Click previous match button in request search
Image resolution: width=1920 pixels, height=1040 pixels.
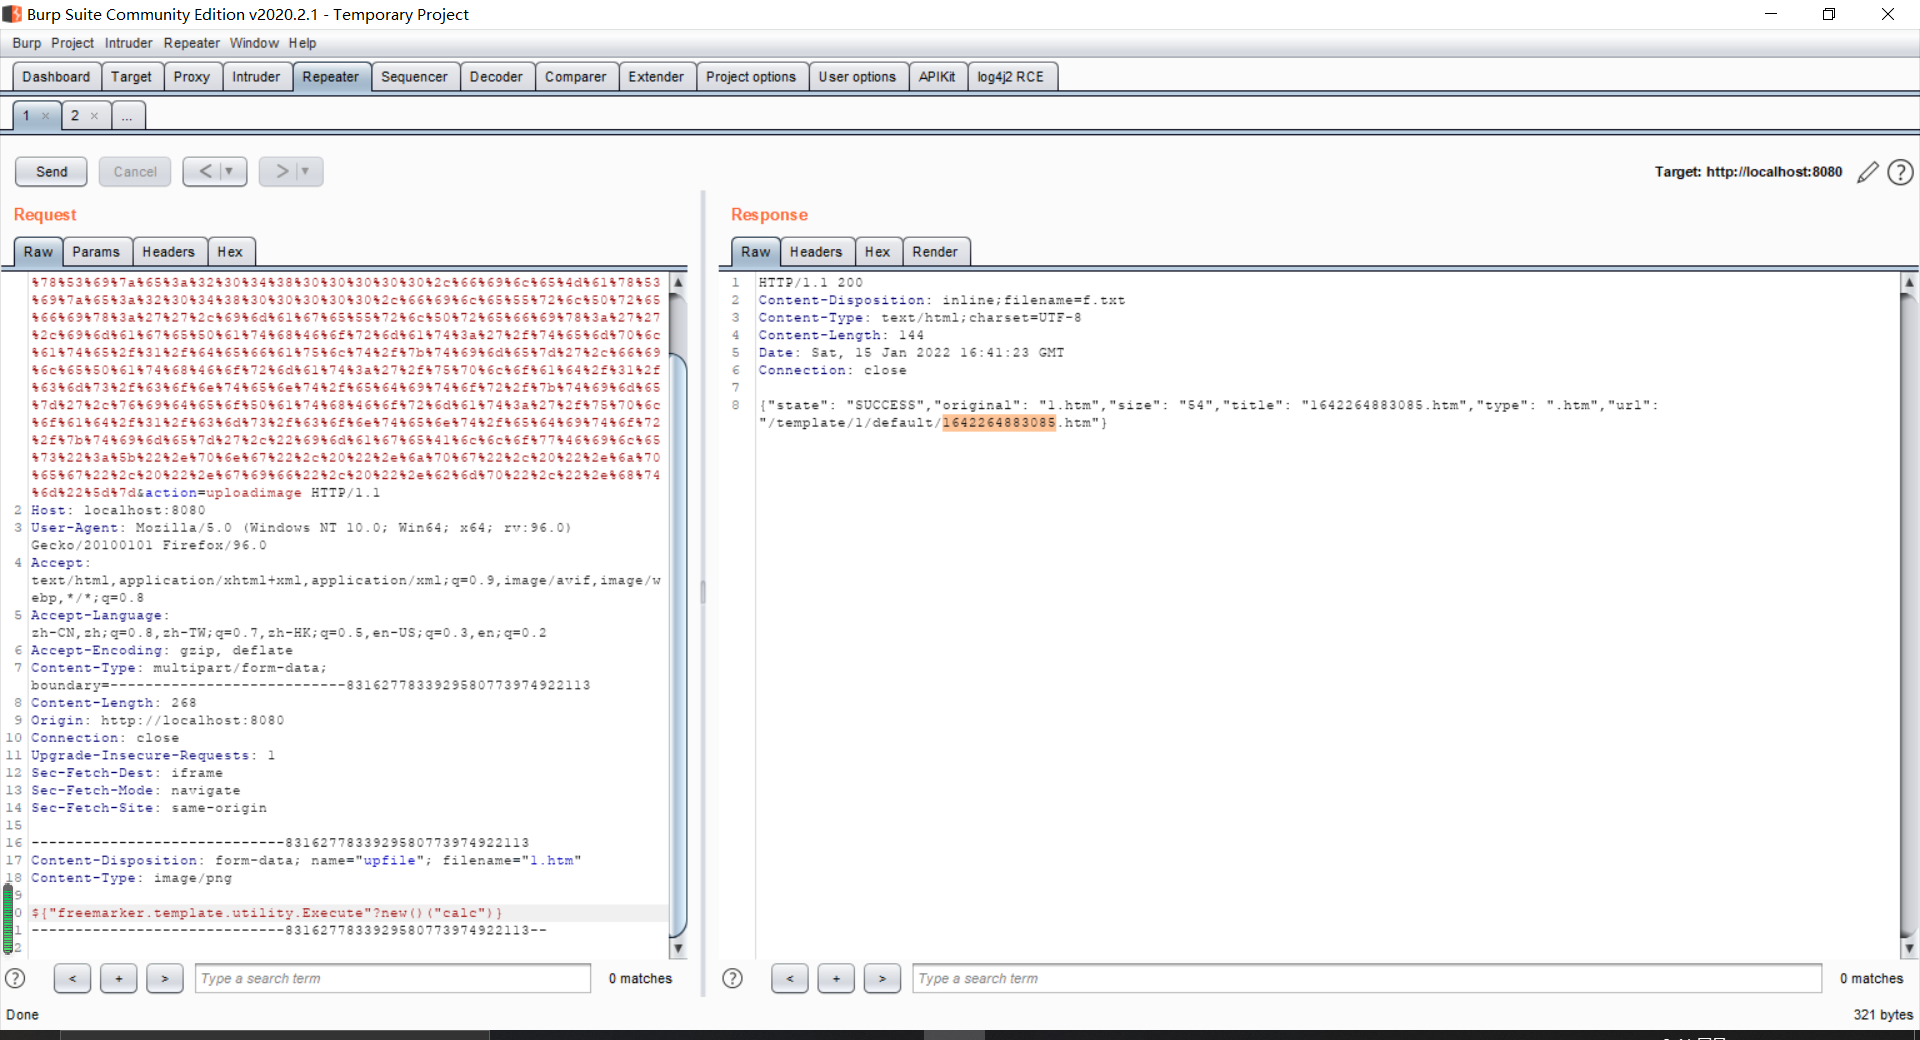point(72,978)
